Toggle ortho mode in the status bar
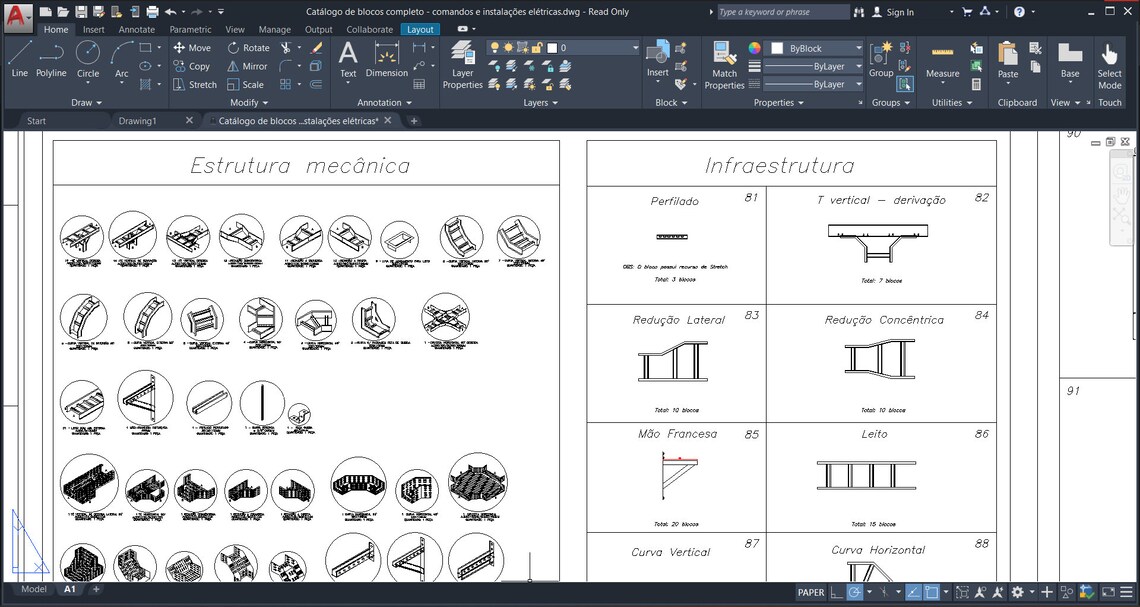Image resolution: width=1140 pixels, height=607 pixels. tap(837, 592)
